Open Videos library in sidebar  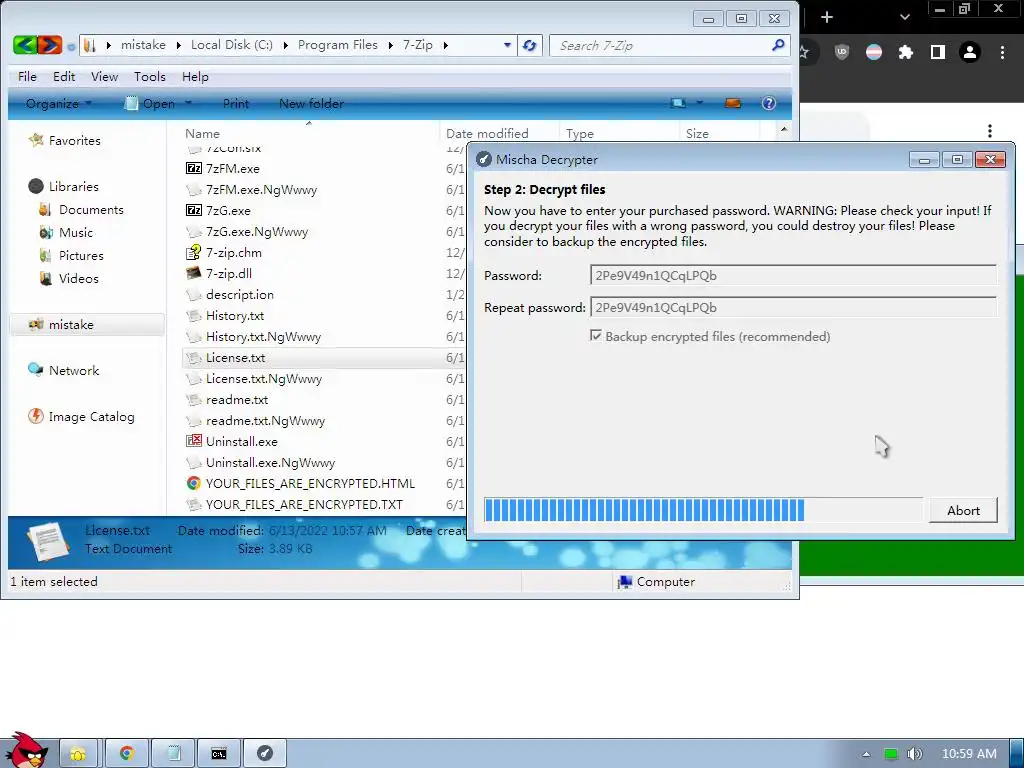coord(78,278)
